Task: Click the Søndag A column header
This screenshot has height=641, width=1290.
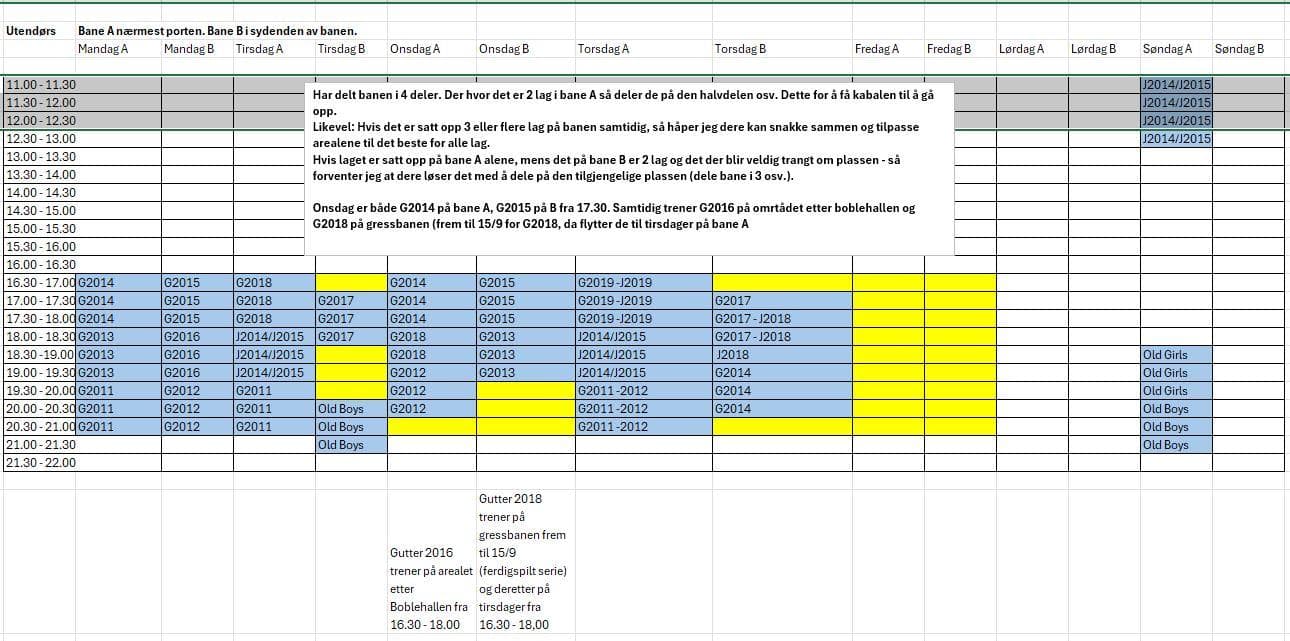Action: [x=1177, y=49]
